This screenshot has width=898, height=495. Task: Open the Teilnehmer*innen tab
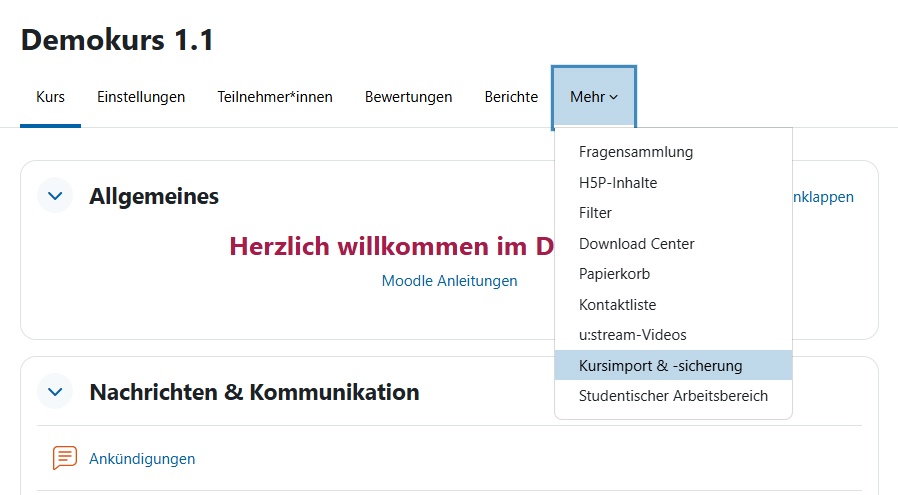point(275,97)
